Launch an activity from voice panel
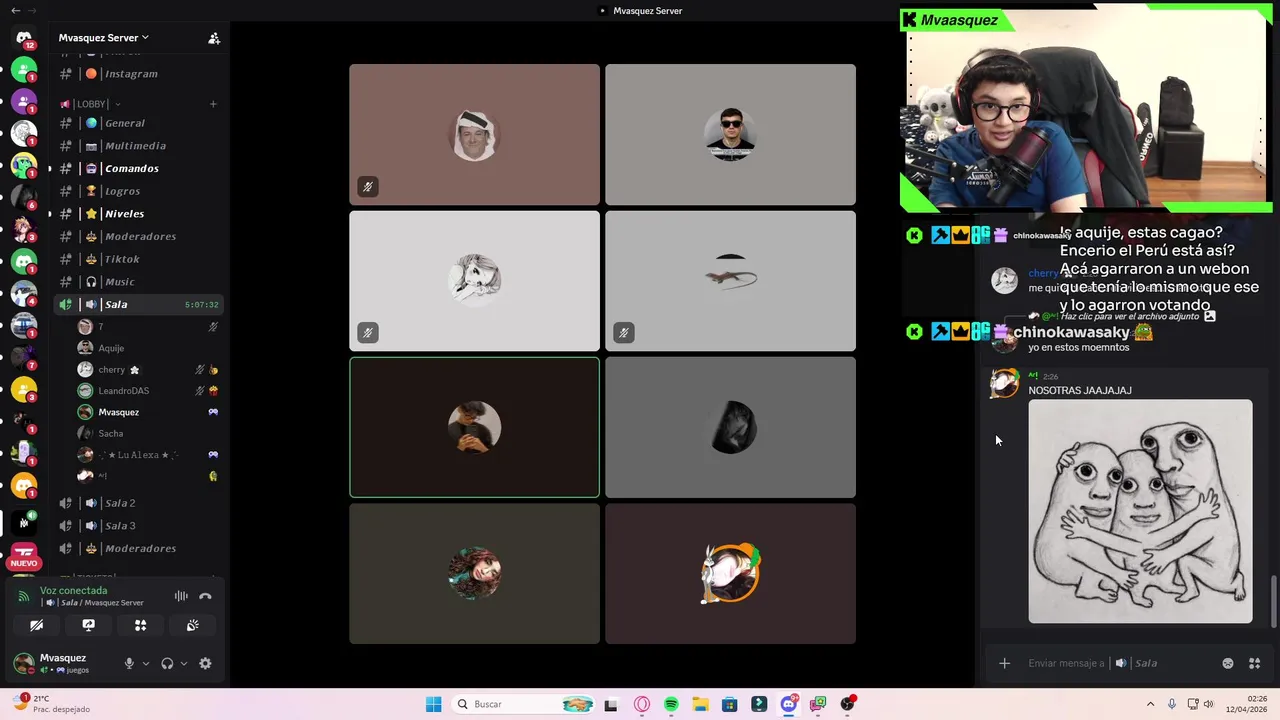This screenshot has width=1280, height=720. (x=140, y=625)
